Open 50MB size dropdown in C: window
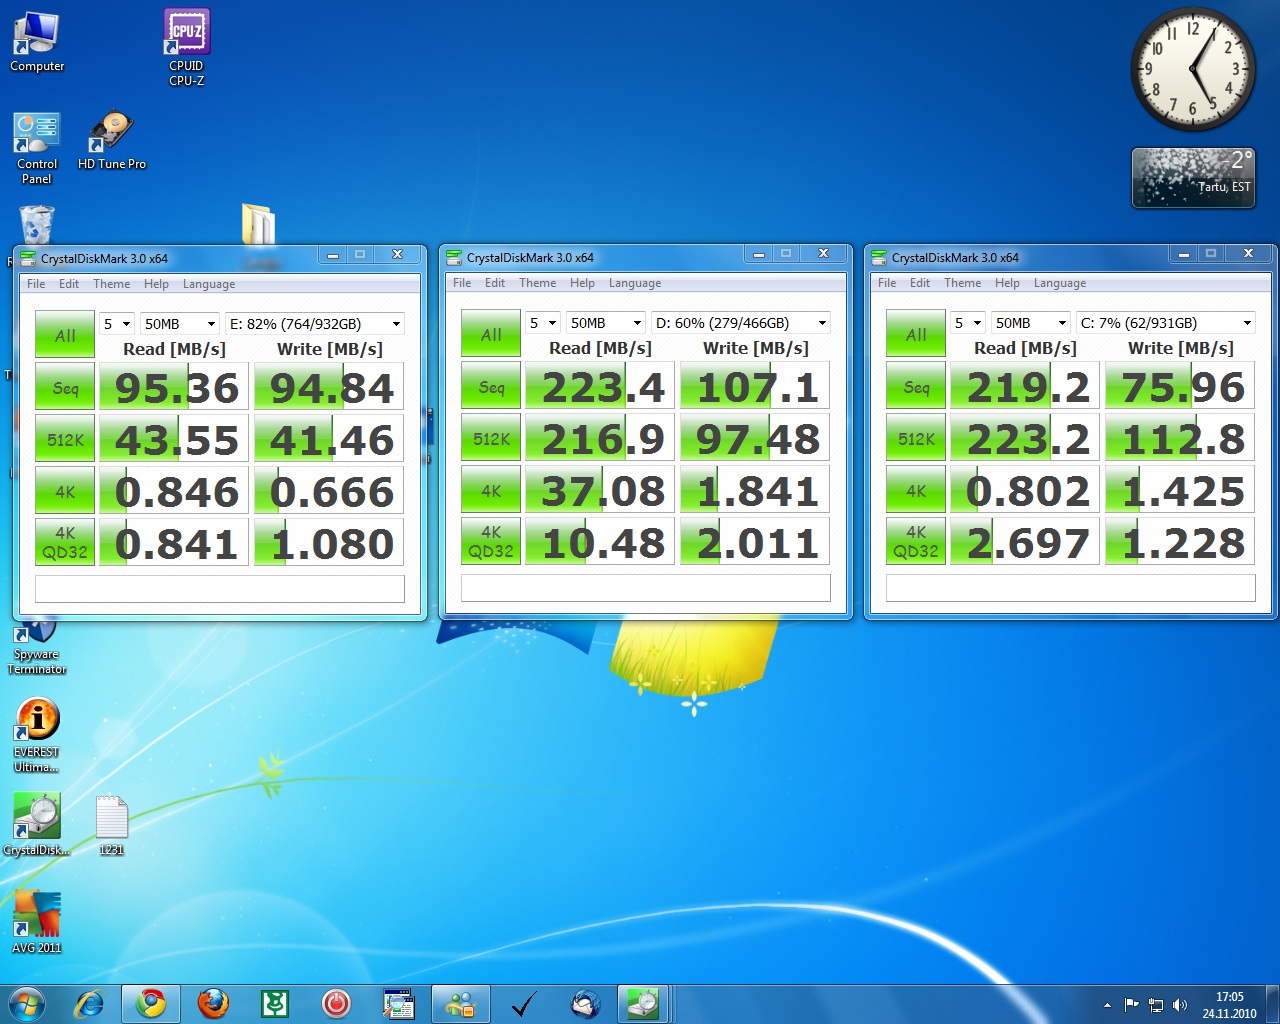Image resolution: width=1280 pixels, height=1024 pixels. (1031, 323)
